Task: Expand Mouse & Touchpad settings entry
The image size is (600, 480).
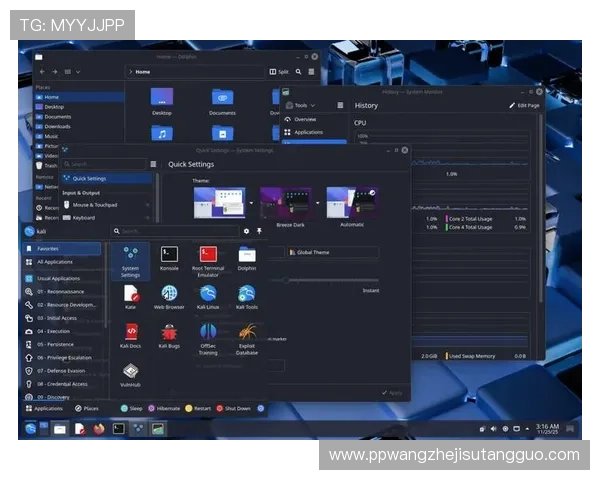Action: pyautogui.click(x=147, y=205)
